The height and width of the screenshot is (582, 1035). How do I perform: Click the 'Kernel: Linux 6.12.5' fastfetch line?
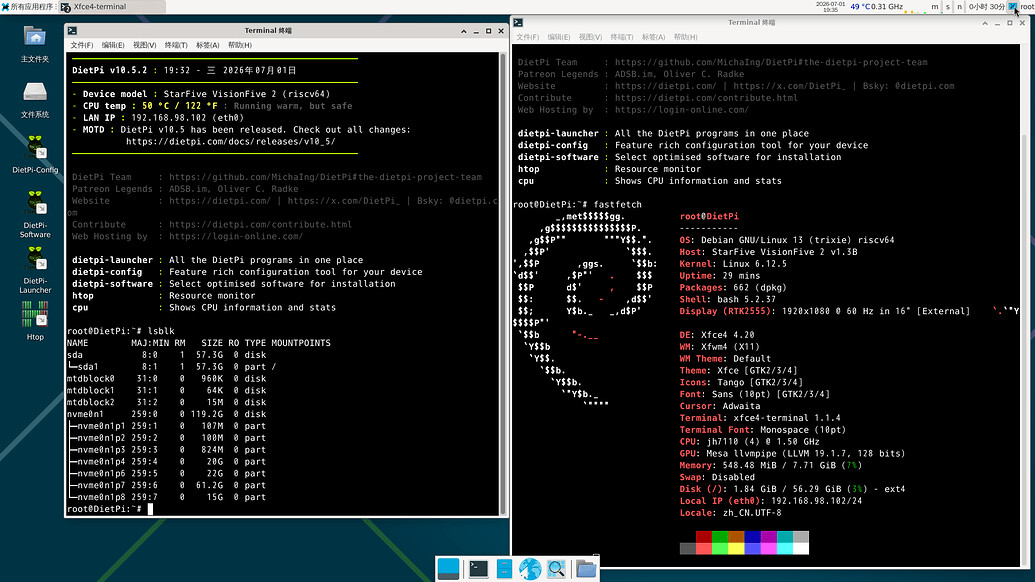pos(733,263)
